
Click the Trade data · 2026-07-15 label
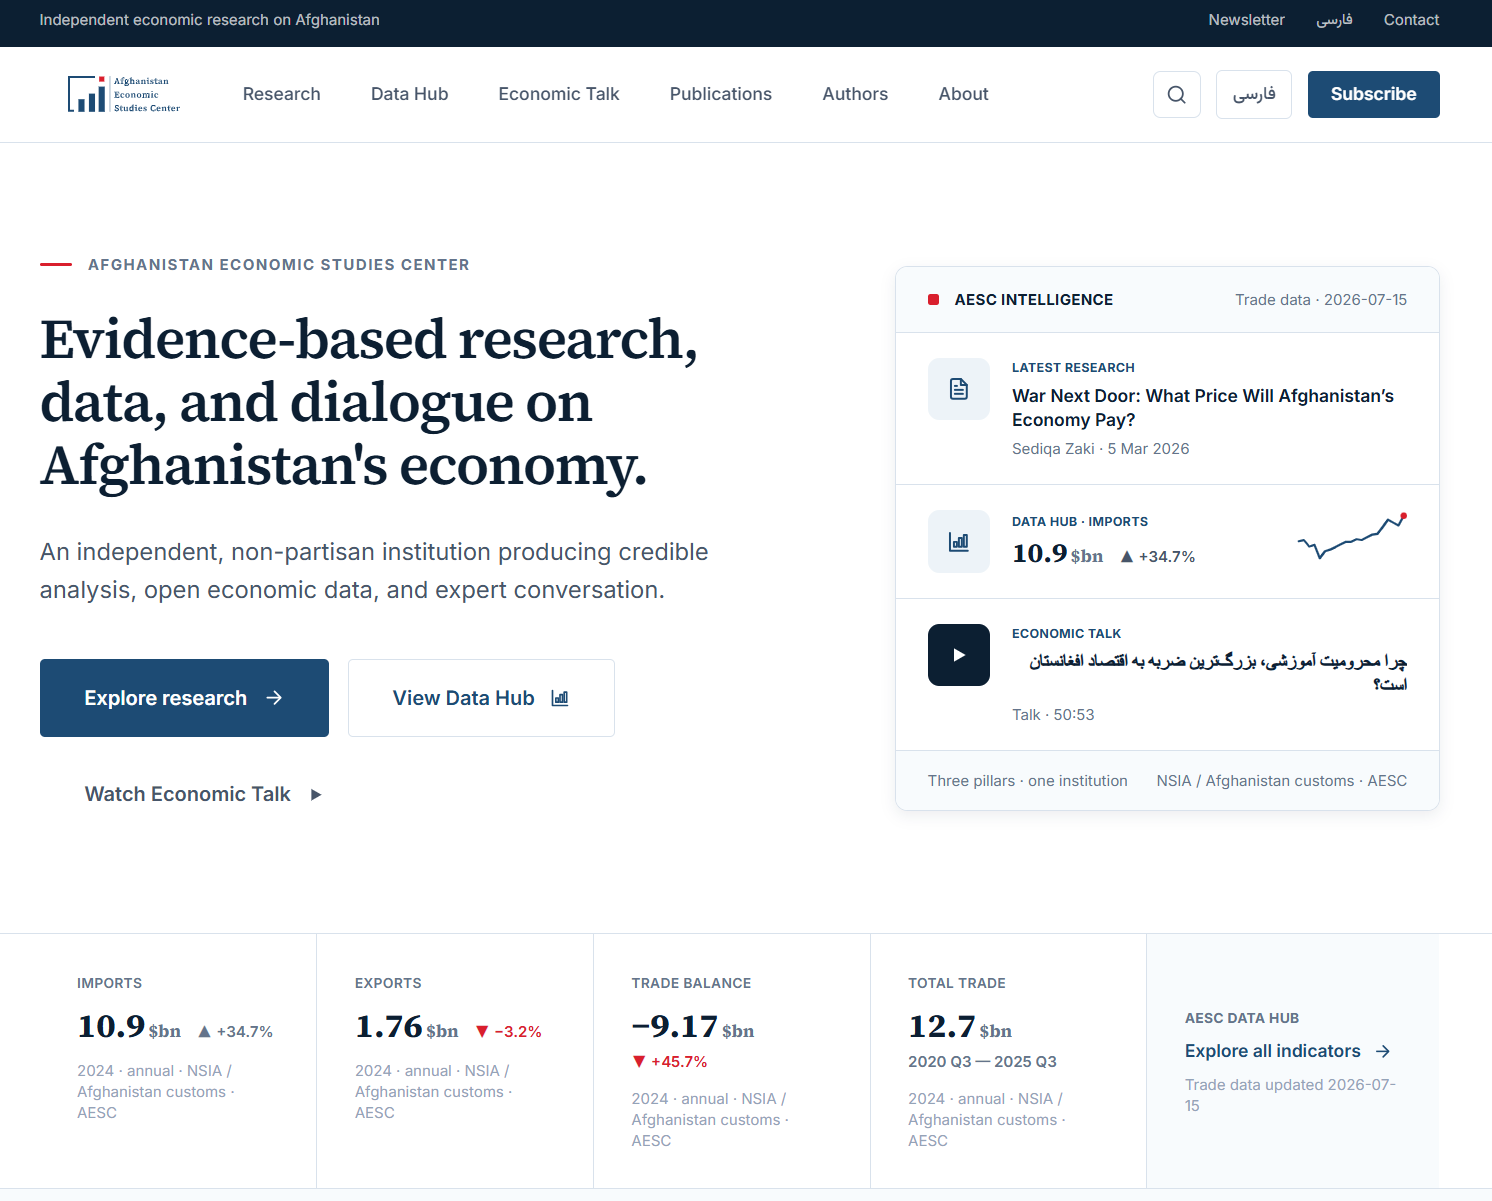click(x=1321, y=300)
